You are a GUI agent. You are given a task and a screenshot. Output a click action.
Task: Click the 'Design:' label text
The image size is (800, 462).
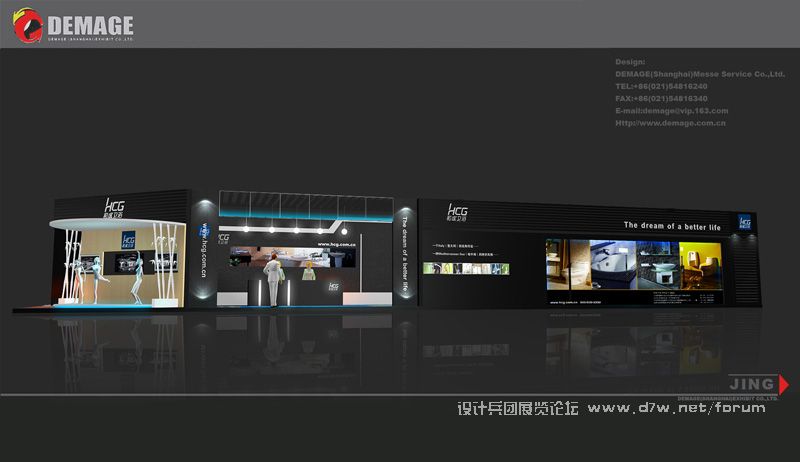[x=630, y=62]
